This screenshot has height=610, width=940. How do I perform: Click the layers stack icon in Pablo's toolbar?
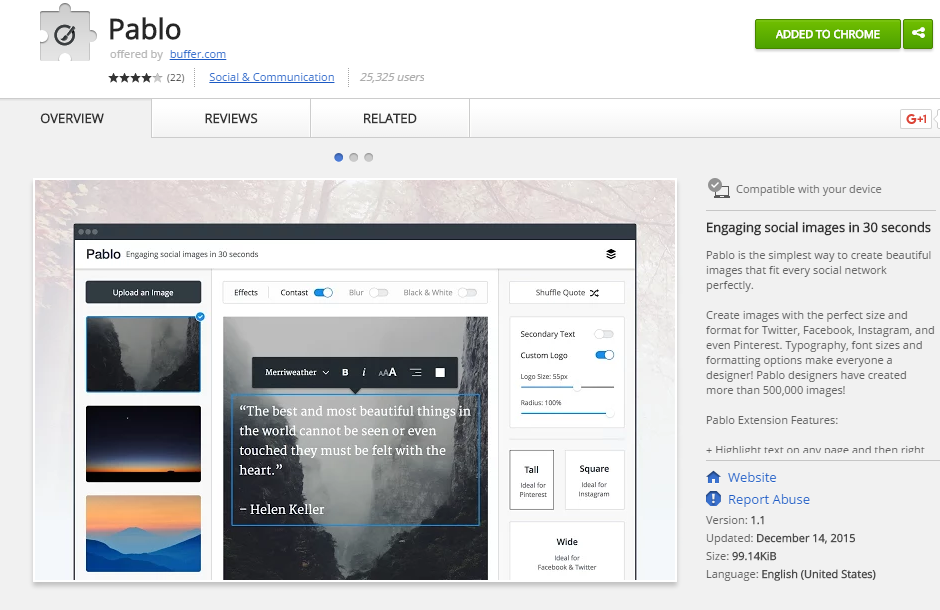(611, 254)
